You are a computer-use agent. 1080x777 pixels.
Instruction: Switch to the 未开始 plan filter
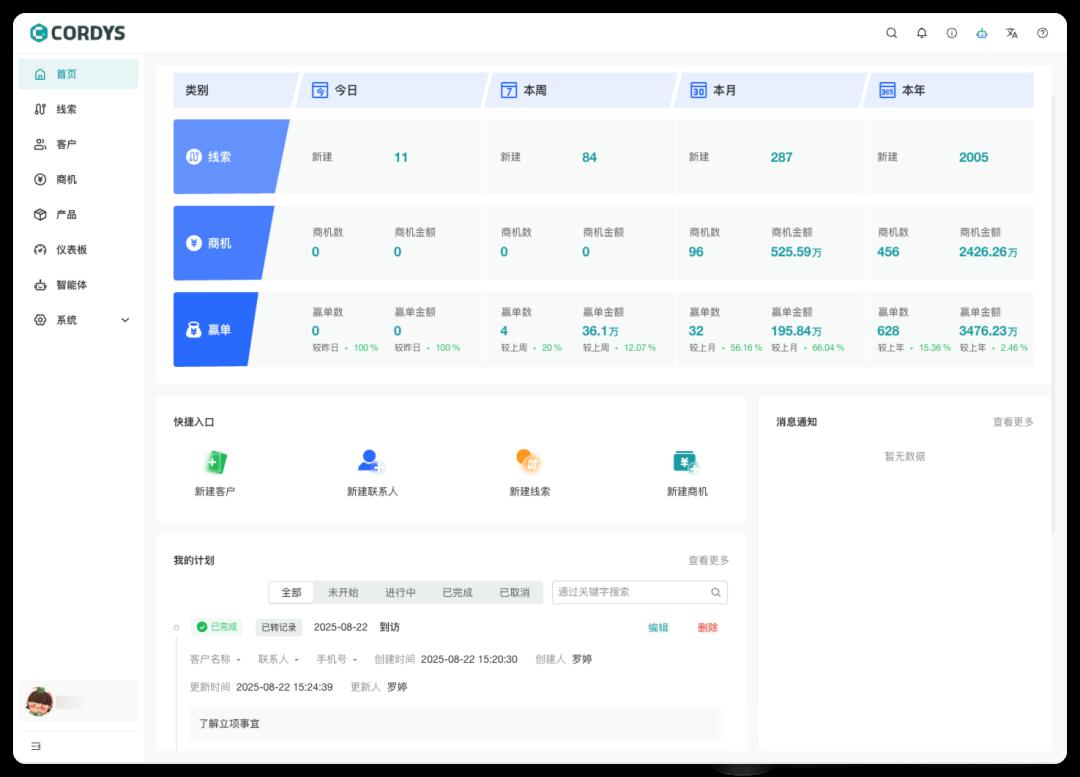(x=344, y=592)
